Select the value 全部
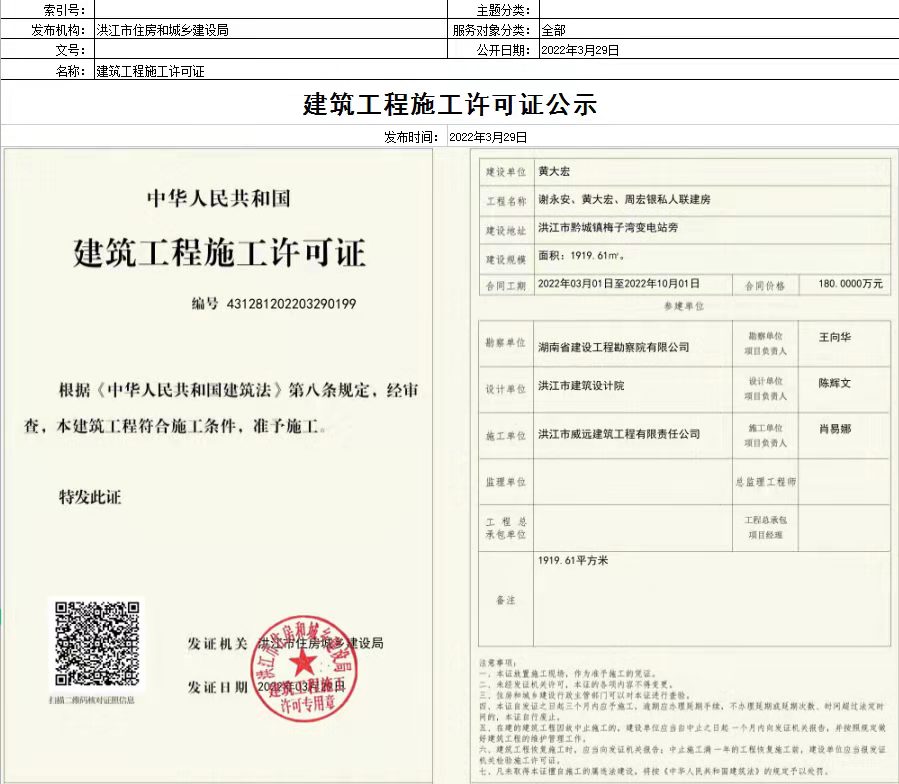Image resolution: width=899 pixels, height=784 pixels. 553,30
